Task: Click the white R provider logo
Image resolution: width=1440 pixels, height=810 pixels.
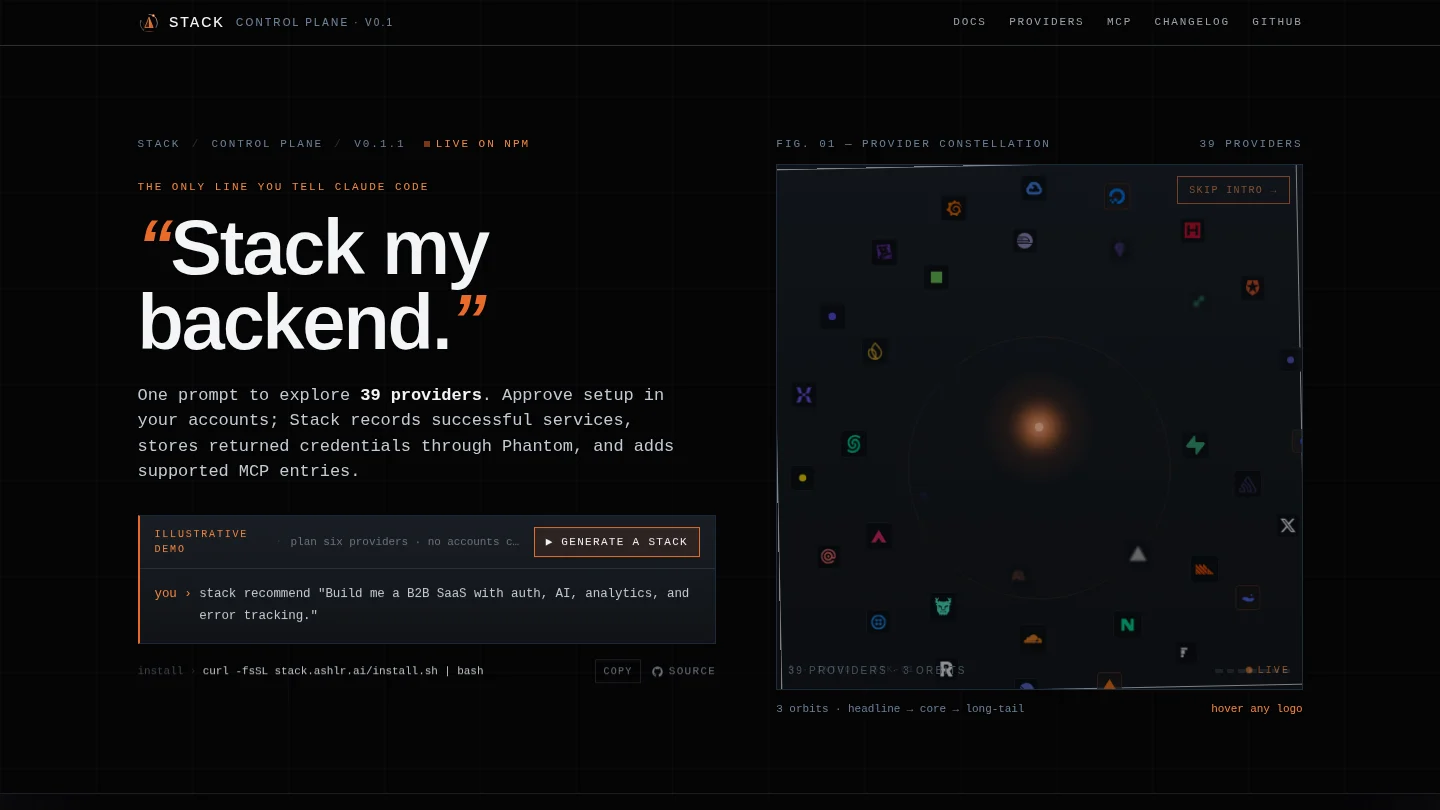Action: [x=946, y=669]
